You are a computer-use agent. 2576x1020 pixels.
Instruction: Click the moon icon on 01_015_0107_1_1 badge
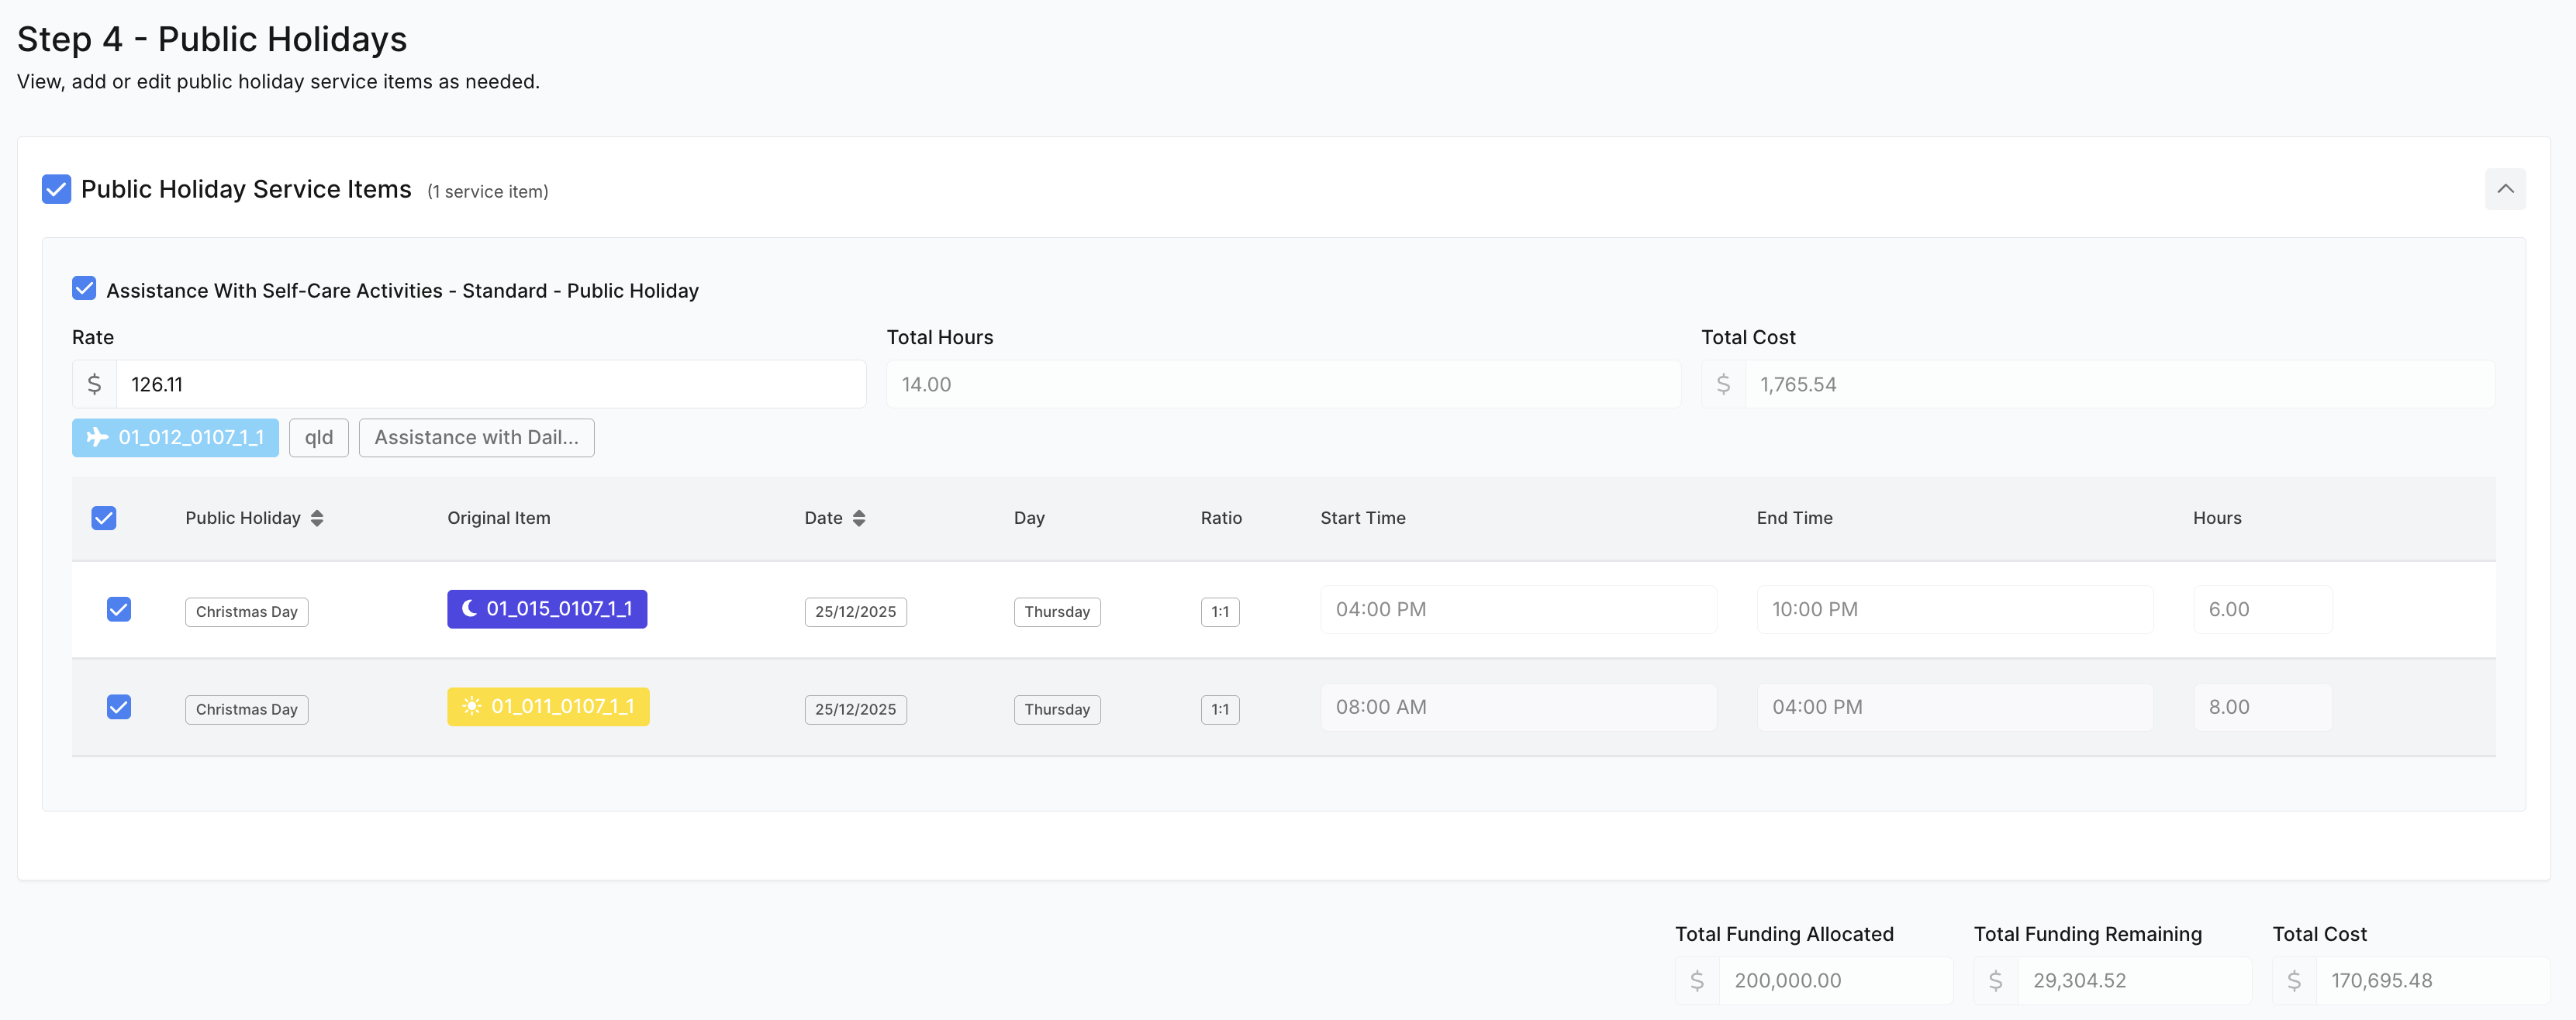coord(469,608)
